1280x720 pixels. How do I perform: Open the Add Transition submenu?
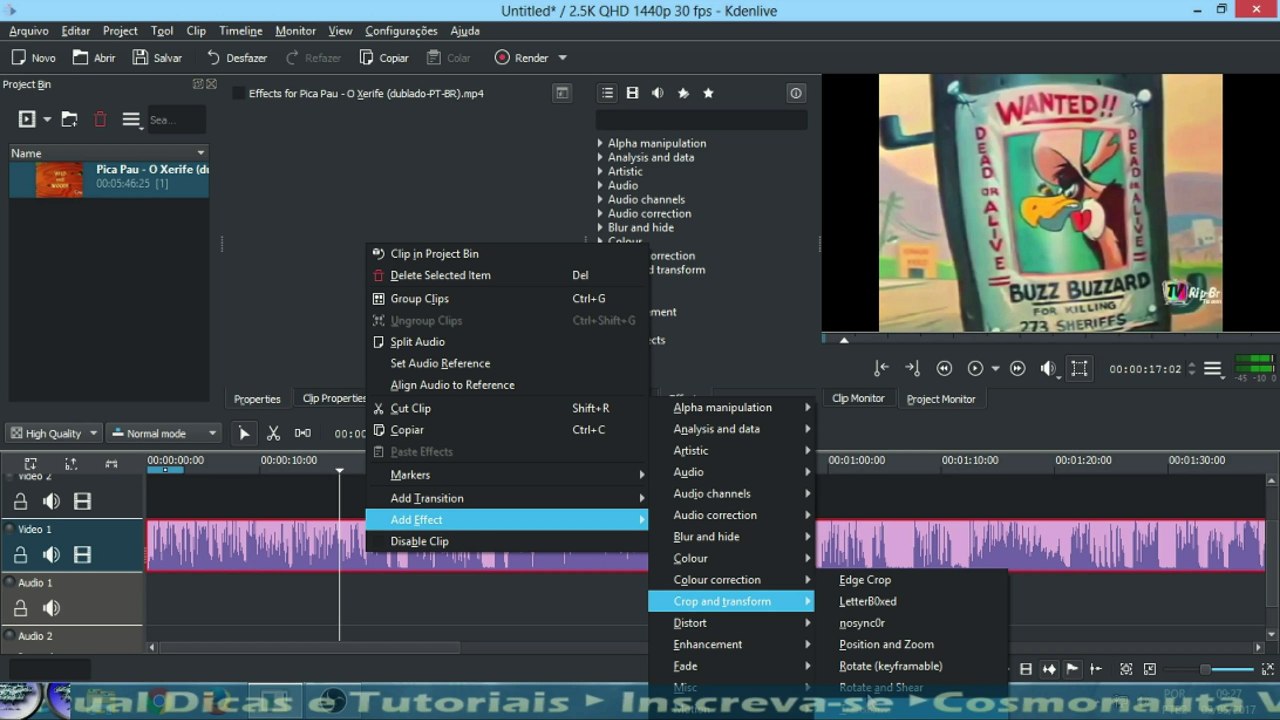[507, 498]
